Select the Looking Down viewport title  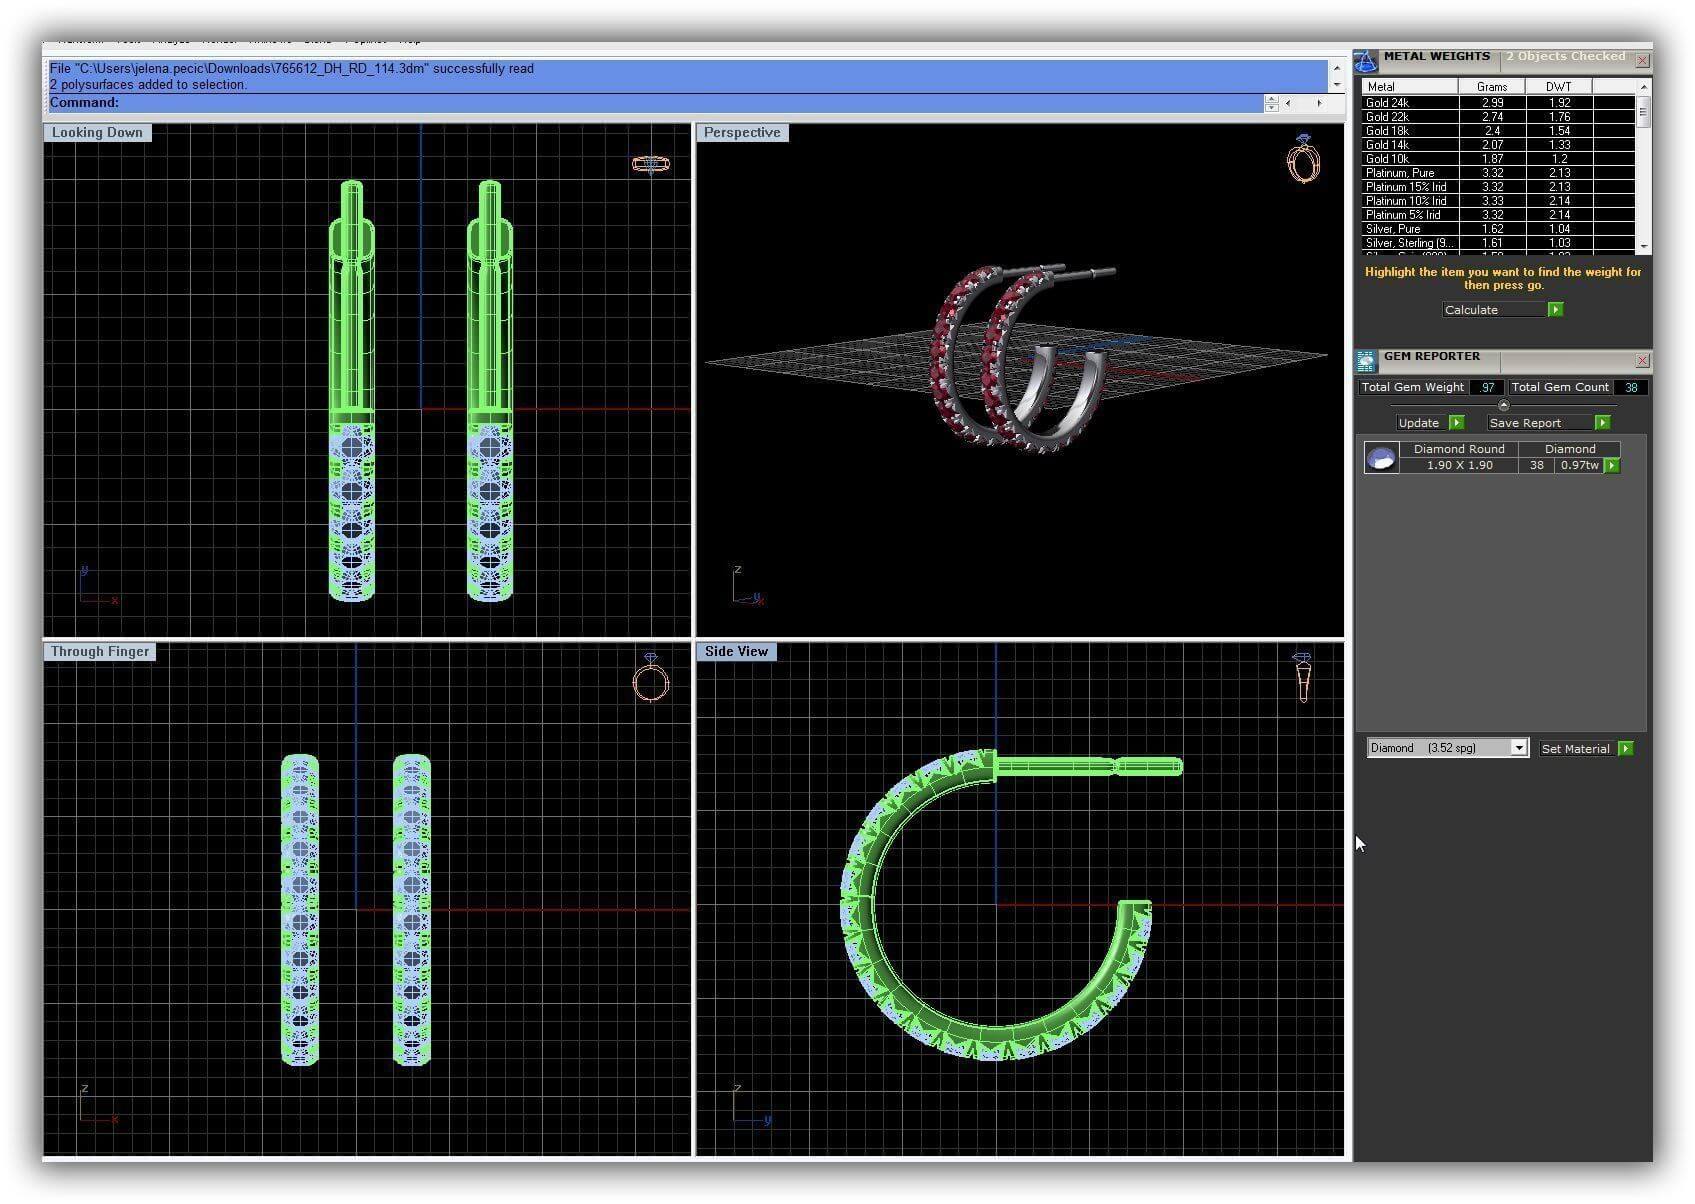click(97, 133)
